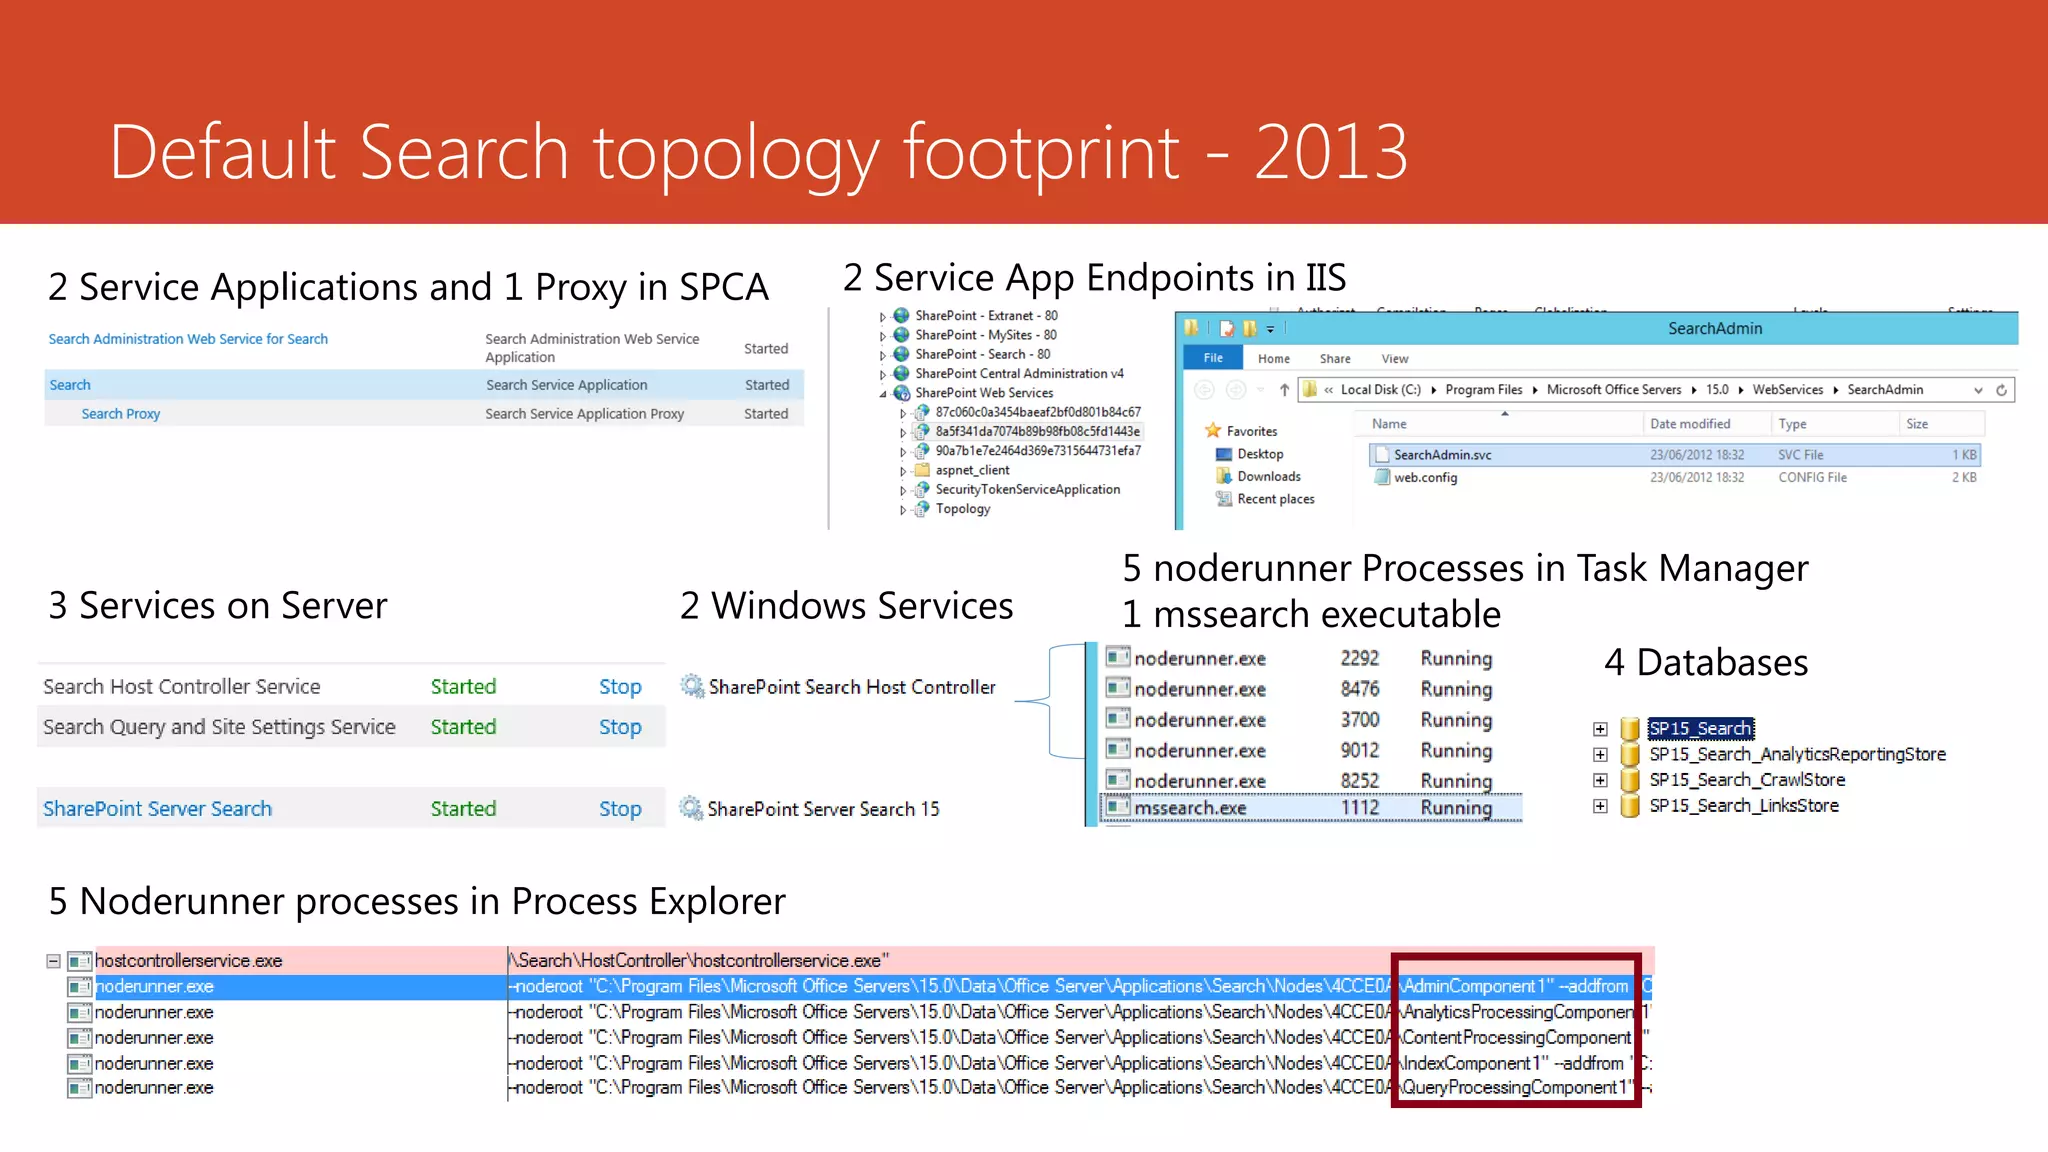Image resolution: width=2048 pixels, height=1152 pixels.
Task: Open the Search Proxy link
Action: click(x=121, y=414)
